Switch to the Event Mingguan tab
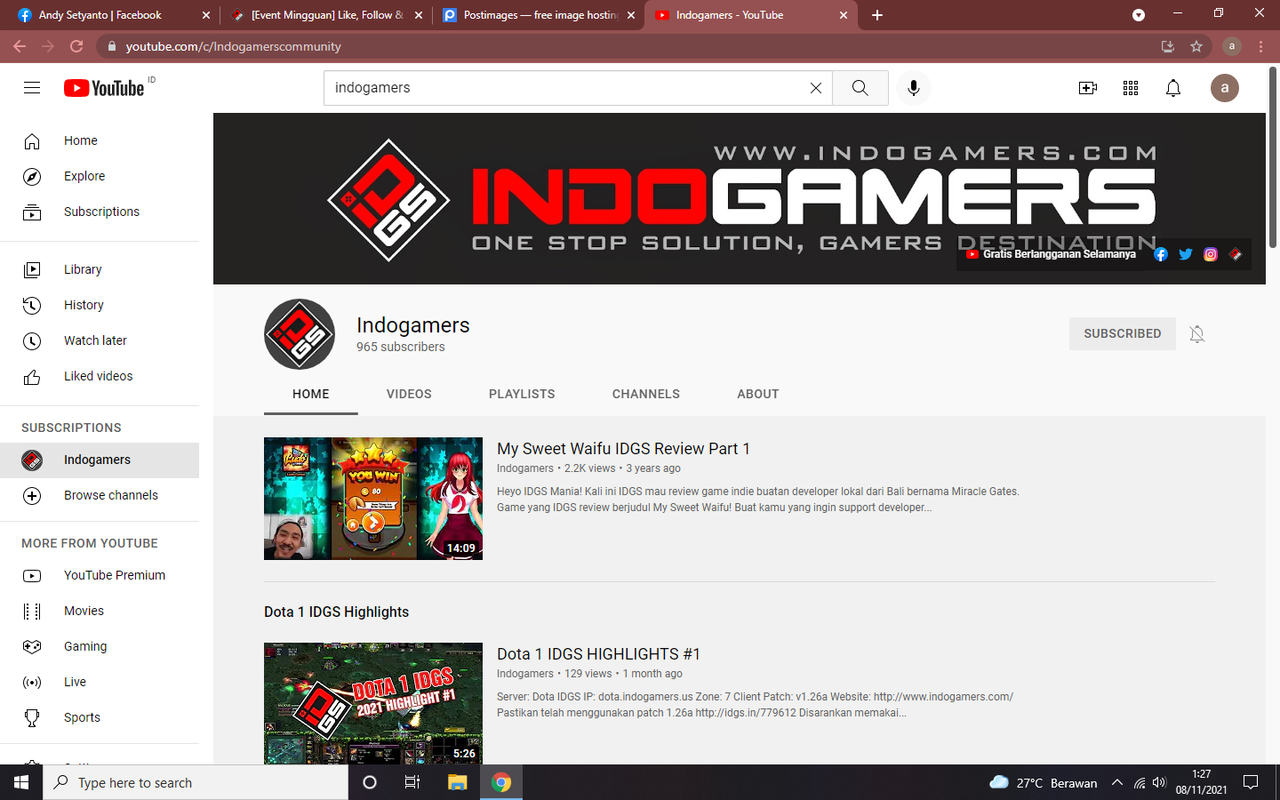Viewport: 1280px width, 800px height. [x=327, y=15]
